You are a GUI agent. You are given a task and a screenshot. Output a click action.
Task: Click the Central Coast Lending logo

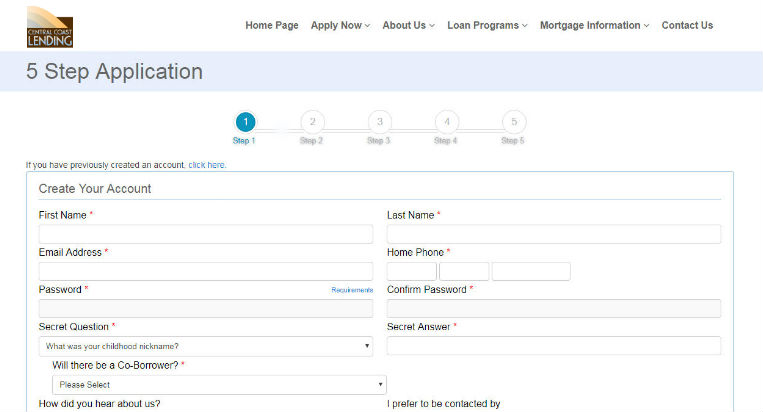coord(50,27)
